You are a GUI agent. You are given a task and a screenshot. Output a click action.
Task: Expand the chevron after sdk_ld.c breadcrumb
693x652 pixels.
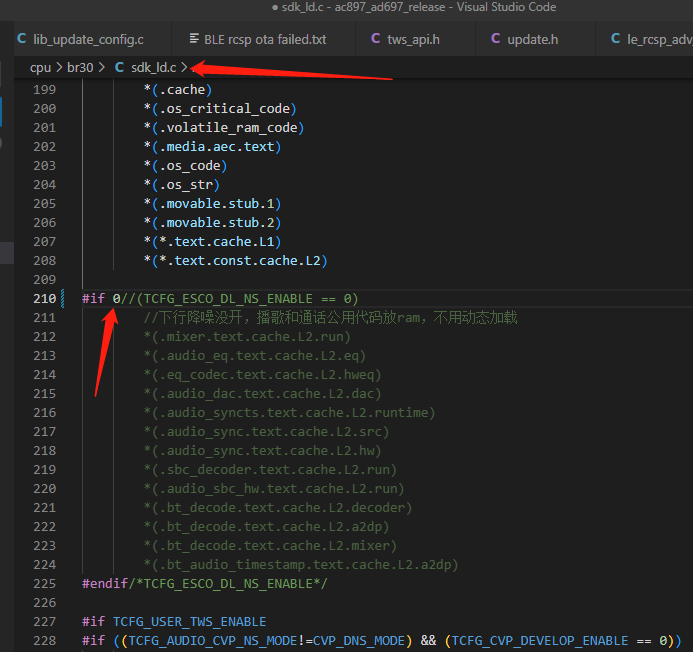[x=184, y=68]
